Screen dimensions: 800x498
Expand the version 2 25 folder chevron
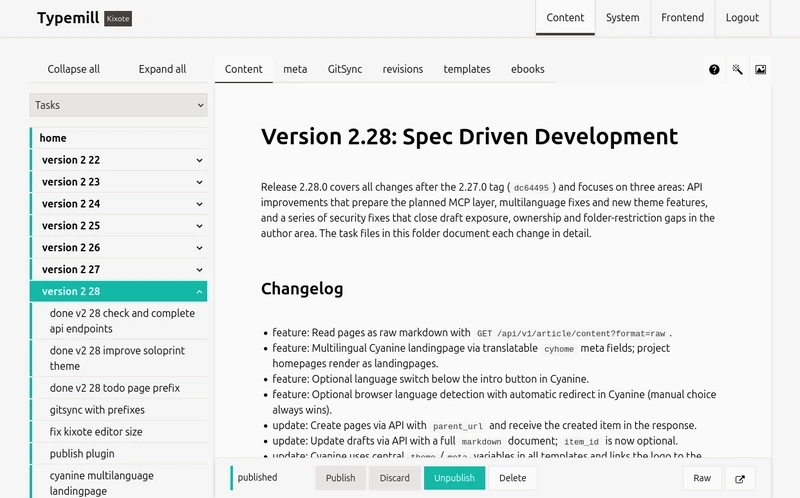pyautogui.click(x=199, y=226)
